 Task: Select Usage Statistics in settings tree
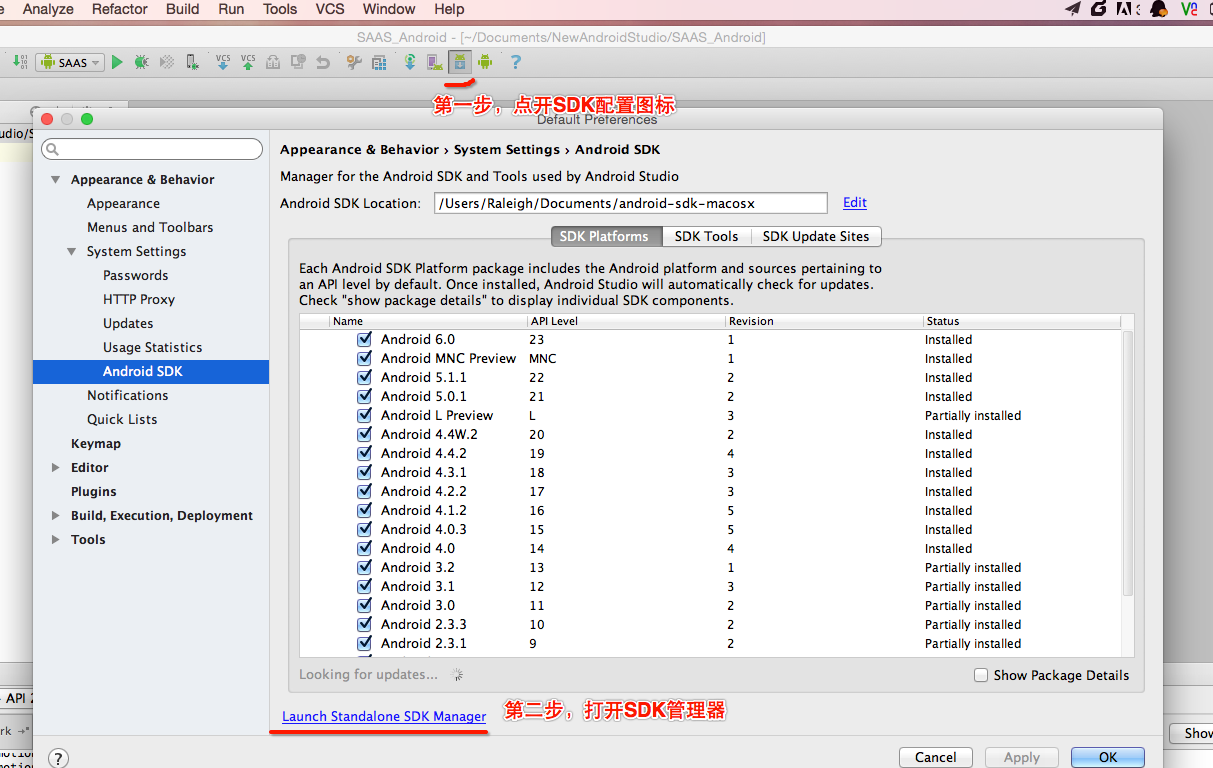coord(152,347)
